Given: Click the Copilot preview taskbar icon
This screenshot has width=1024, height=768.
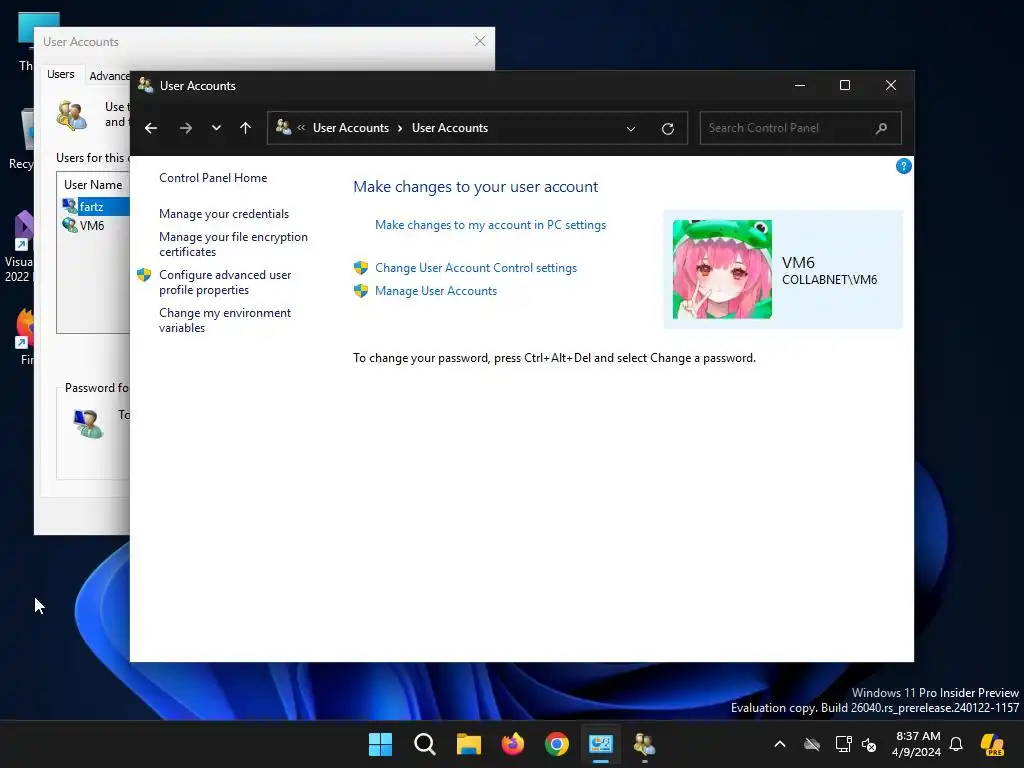Looking at the screenshot, I should pos(992,744).
